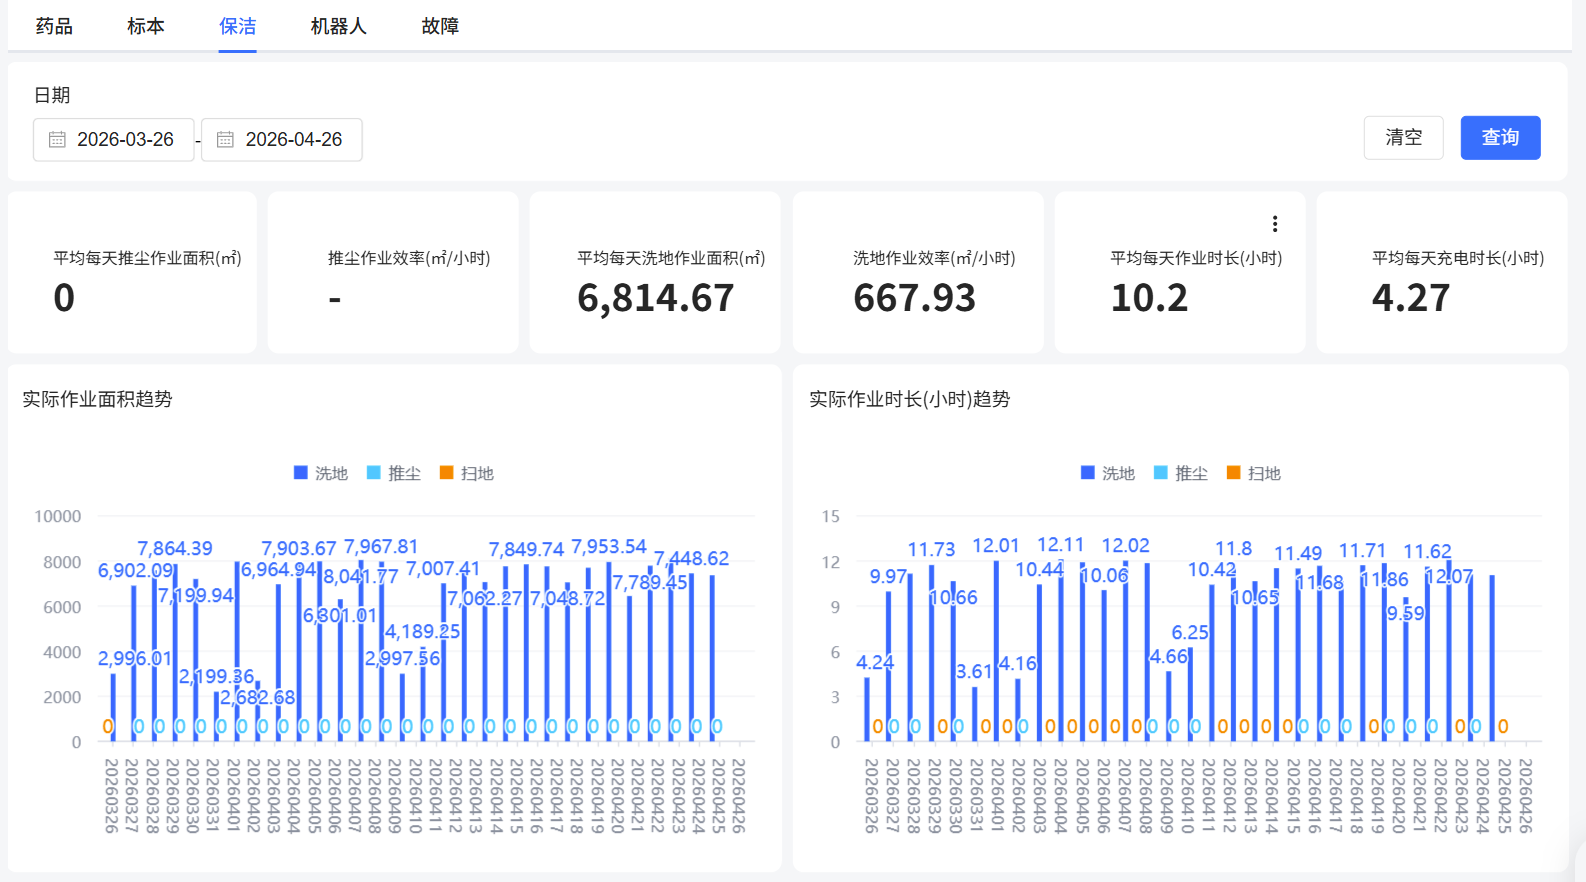Viewport: 1586px width, 882px height.
Task: Click calendar icon in start date field
Action: [x=57, y=140]
